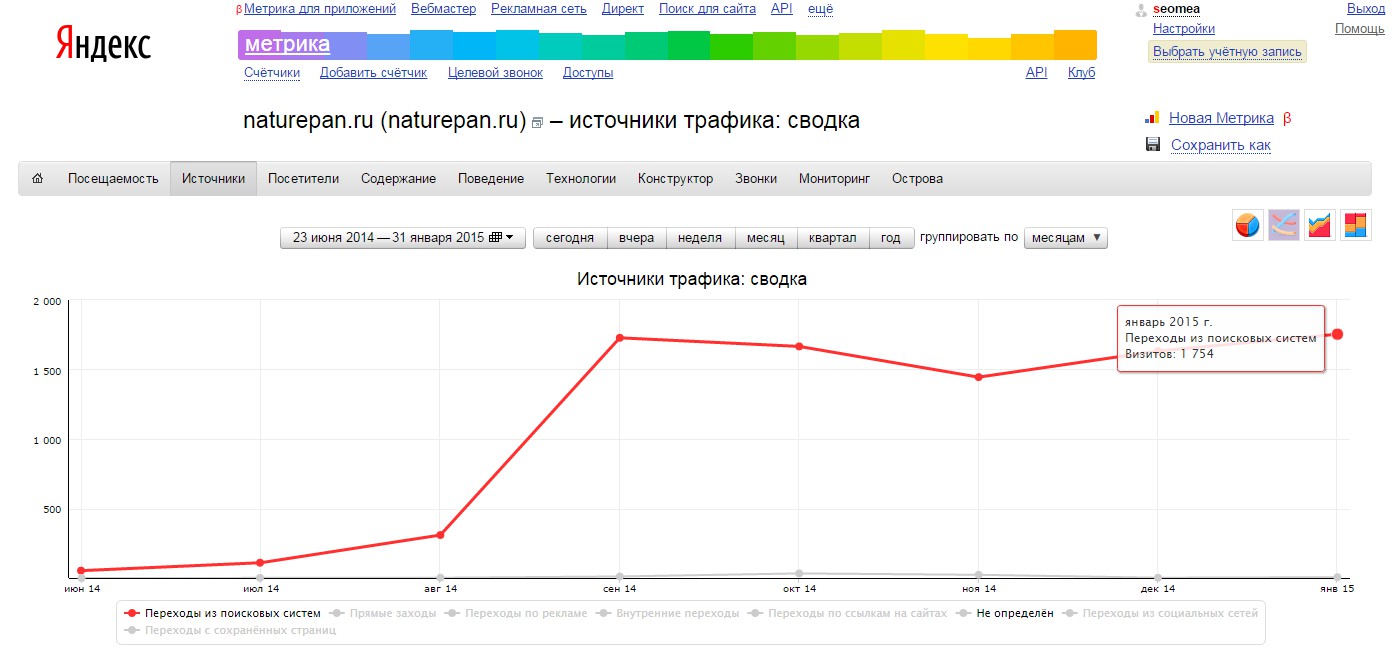1395x657 pixels.
Task: Toggle Переходы по рекламе legend series
Action: coord(516,613)
